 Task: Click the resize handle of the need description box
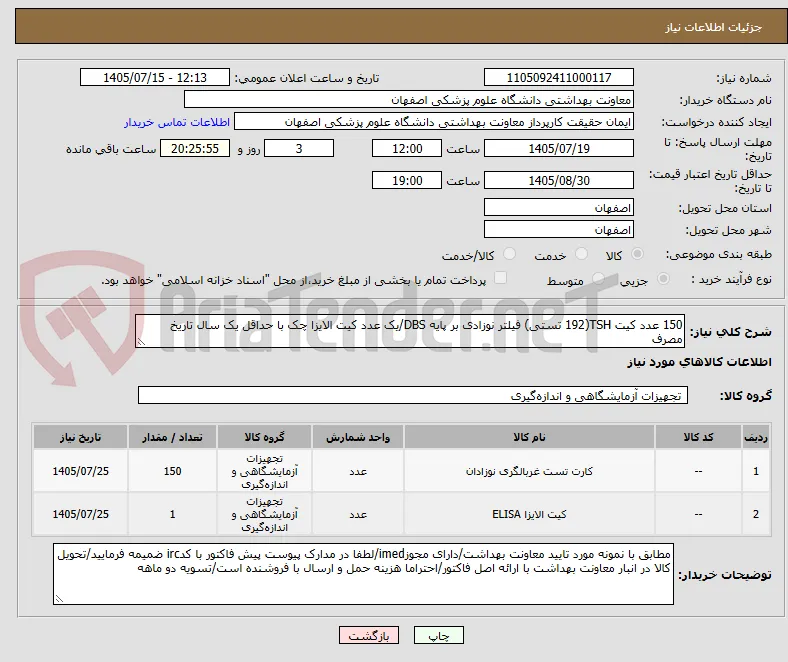[x=141, y=342]
